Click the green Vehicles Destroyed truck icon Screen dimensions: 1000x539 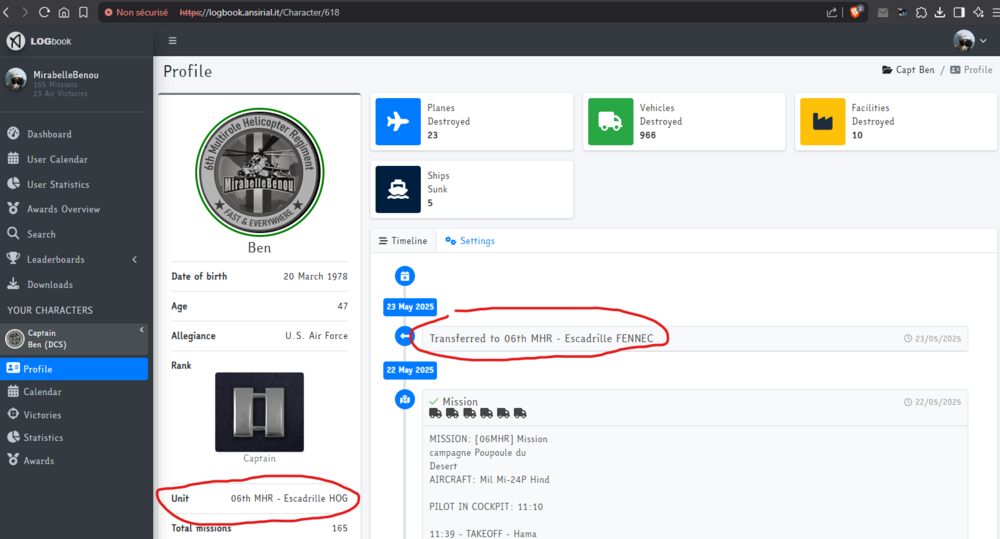pos(610,121)
